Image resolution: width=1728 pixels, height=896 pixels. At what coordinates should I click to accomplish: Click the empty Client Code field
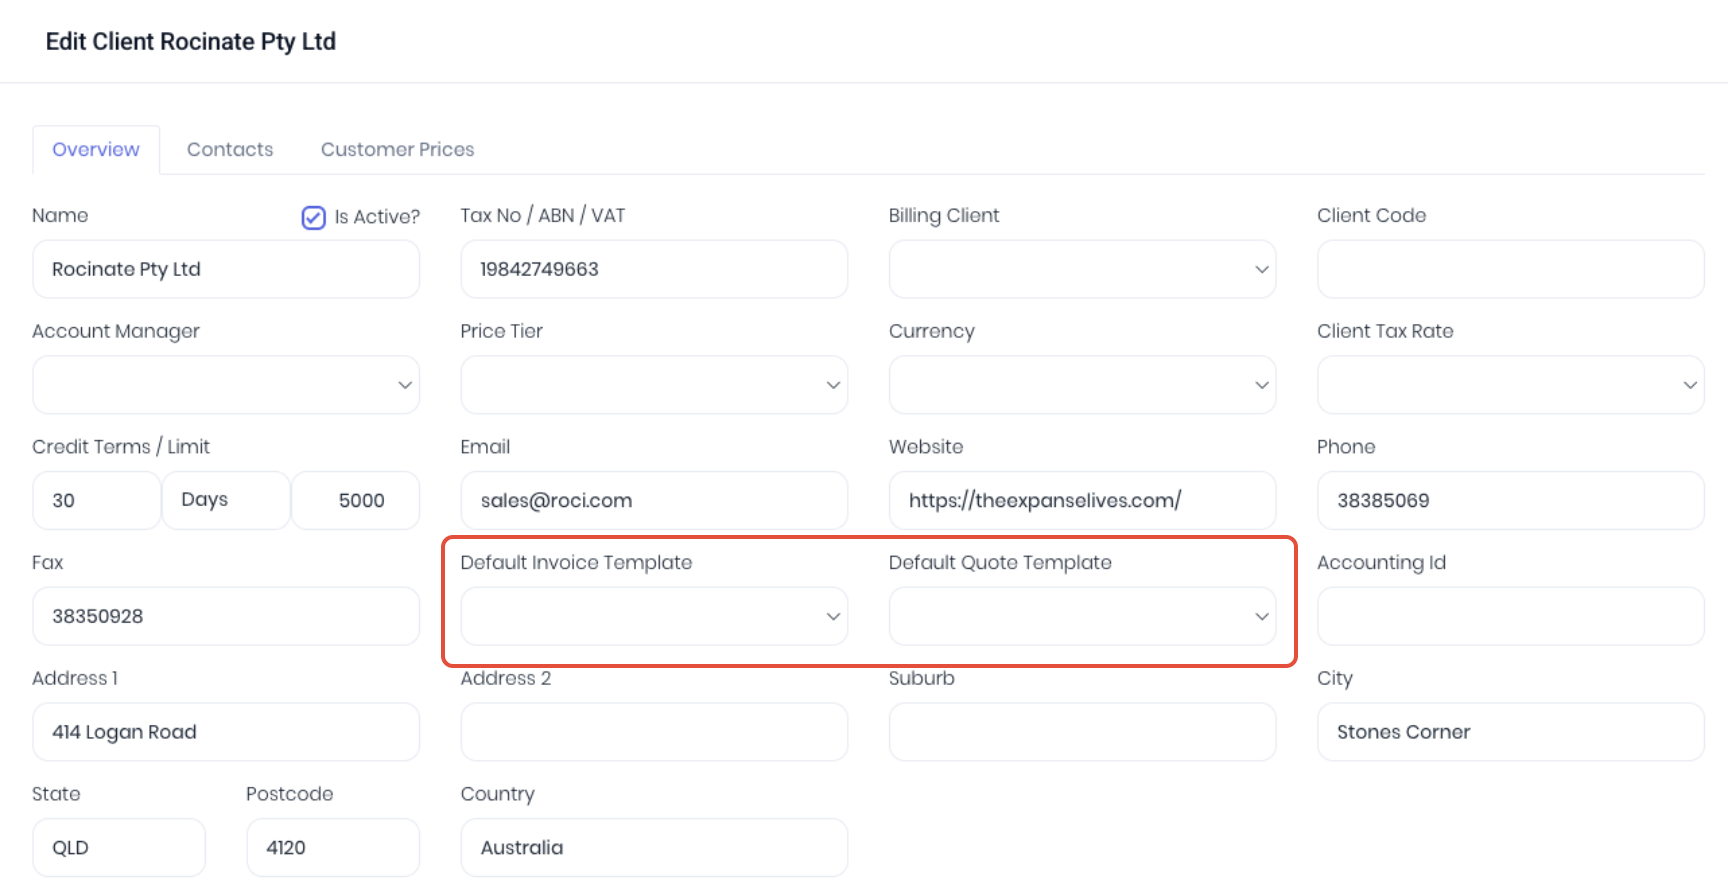point(1510,269)
